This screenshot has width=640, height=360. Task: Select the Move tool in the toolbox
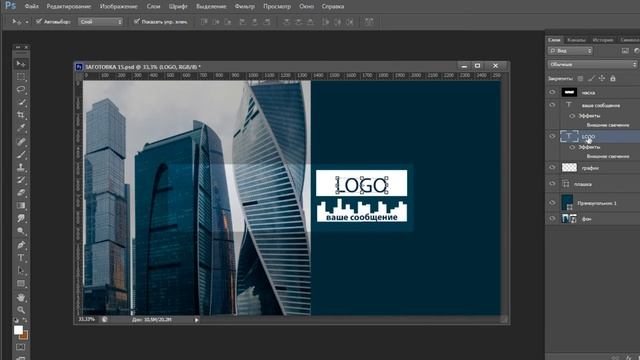click(x=20, y=64)
